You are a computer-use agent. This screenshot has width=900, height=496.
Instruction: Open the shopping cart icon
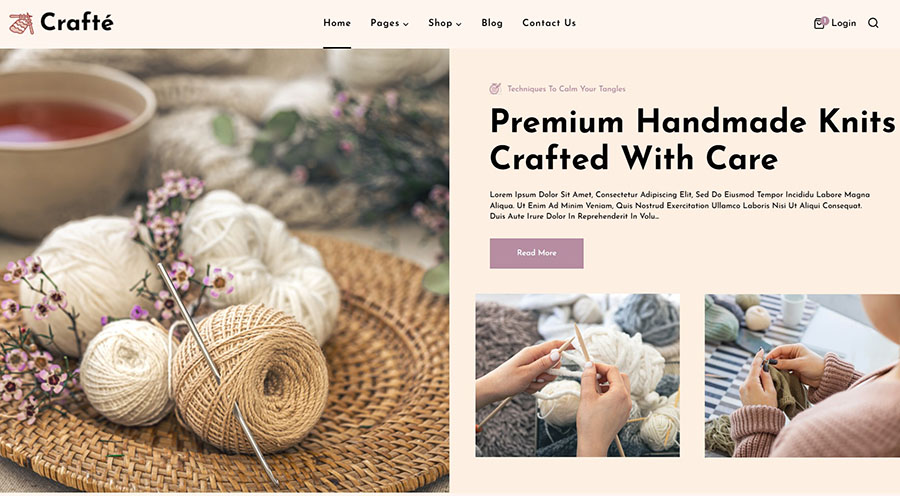coord(819,24)
